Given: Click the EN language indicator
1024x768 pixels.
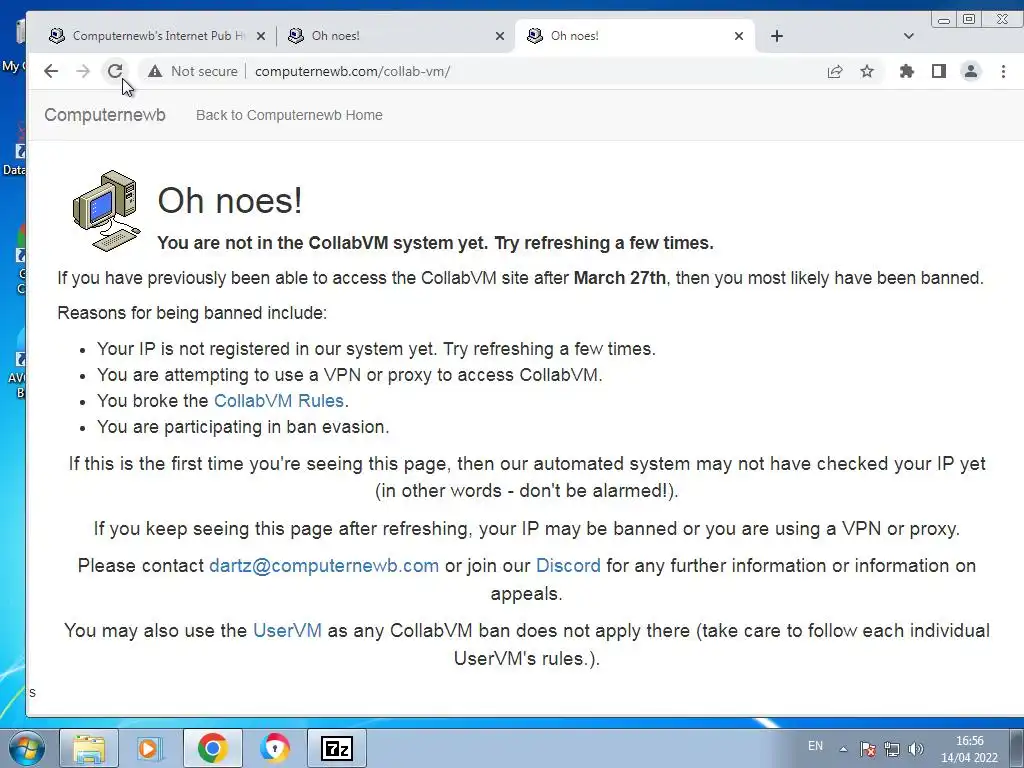Looking at the screenshot, I should click(815, 746).
